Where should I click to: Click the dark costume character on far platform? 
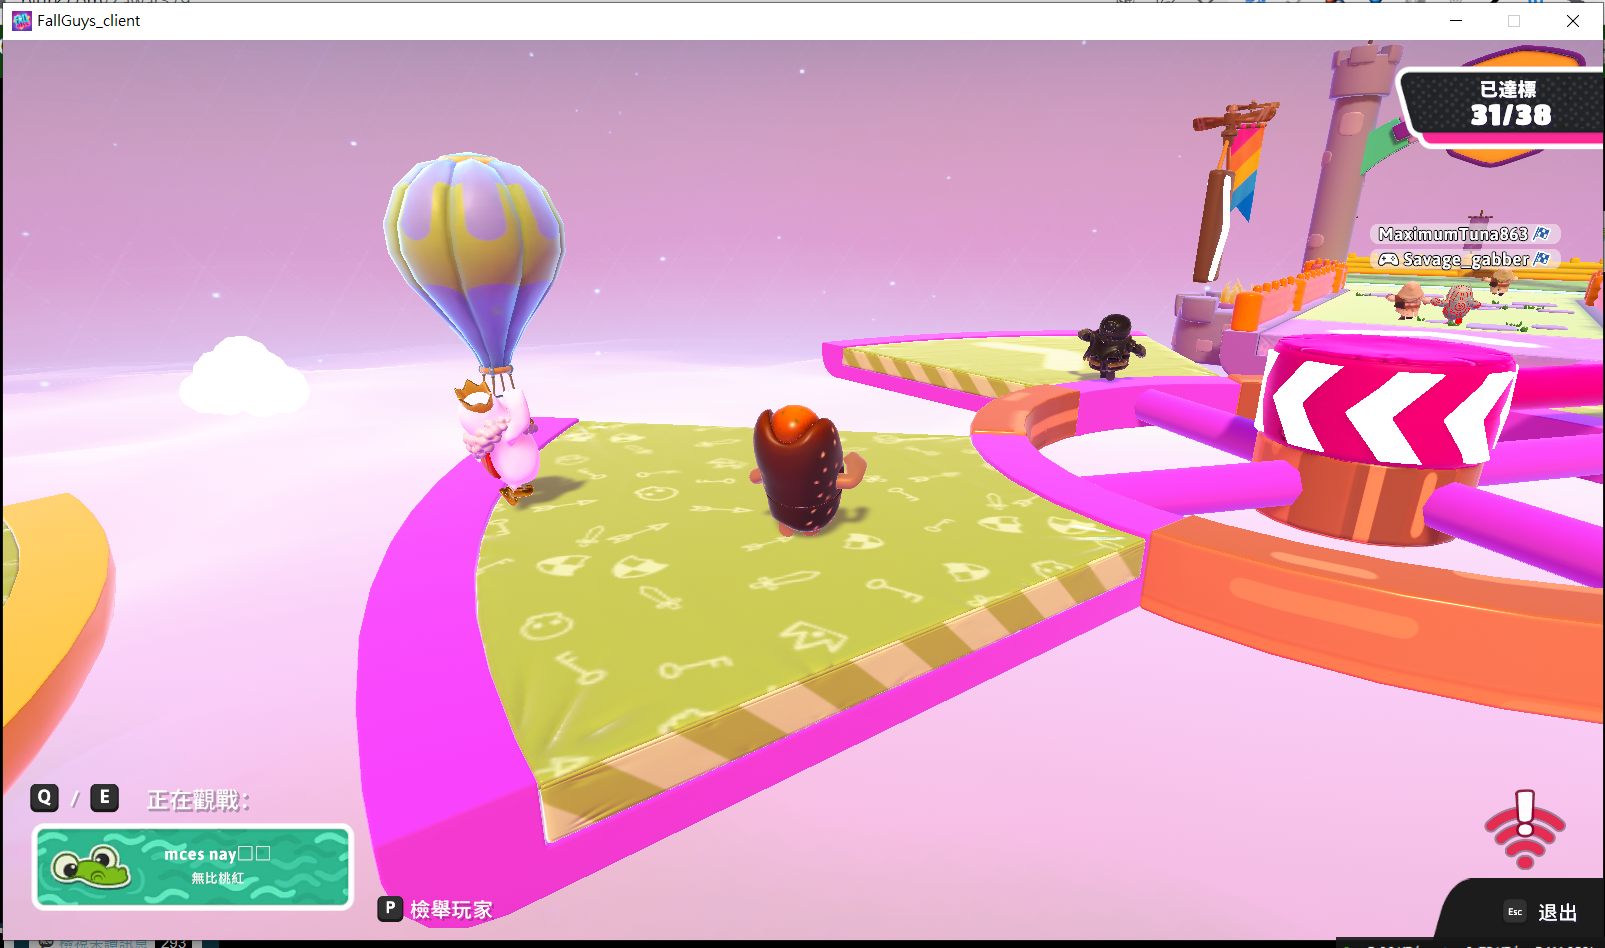tap(1112, 346)
